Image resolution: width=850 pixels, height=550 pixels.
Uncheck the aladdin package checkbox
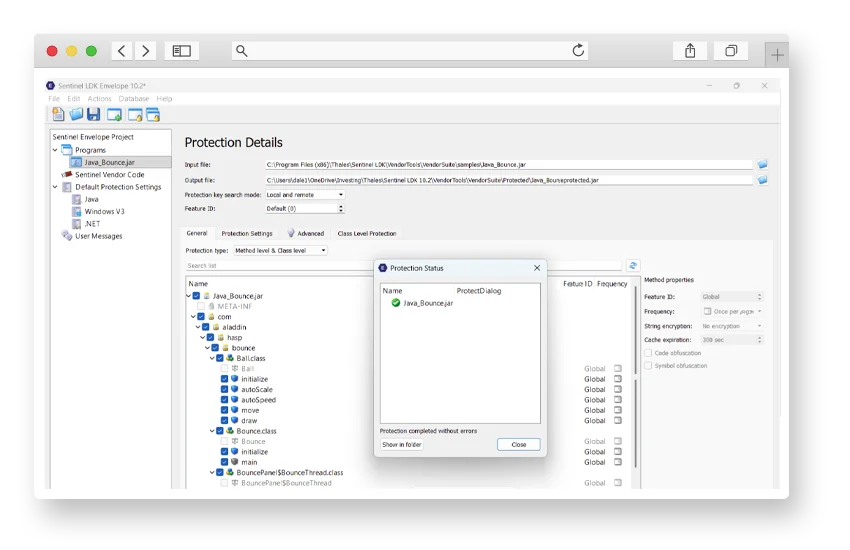(205, 327)
